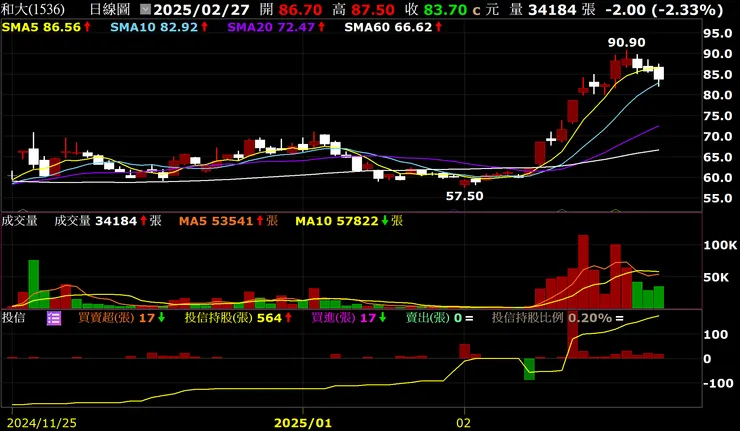This screenshot has width=740, height=431.
Task: Click the 買進(張) 17 label
Action: coord(344,318)
